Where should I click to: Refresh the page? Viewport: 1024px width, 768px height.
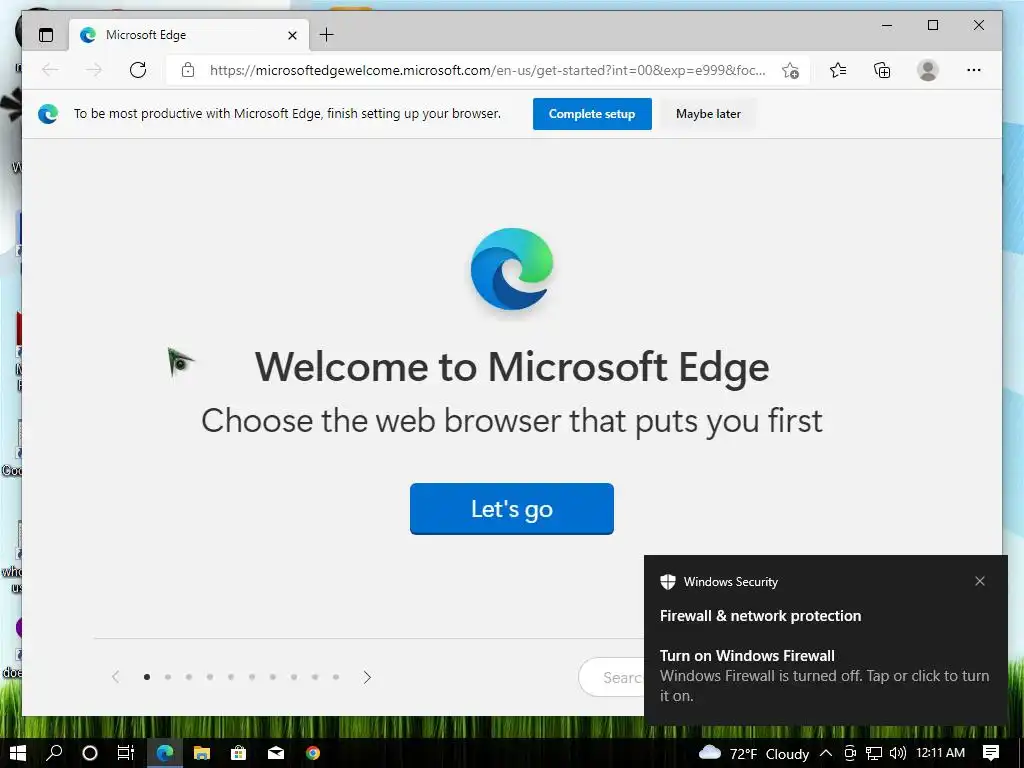(x=138, y=70)
